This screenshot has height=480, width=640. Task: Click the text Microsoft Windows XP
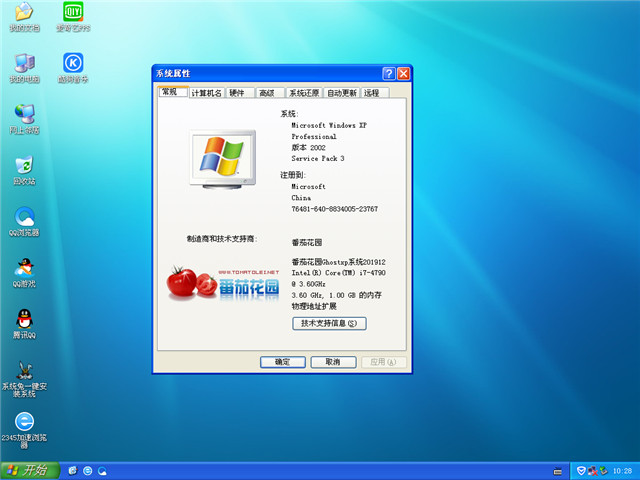pos(329,125)
